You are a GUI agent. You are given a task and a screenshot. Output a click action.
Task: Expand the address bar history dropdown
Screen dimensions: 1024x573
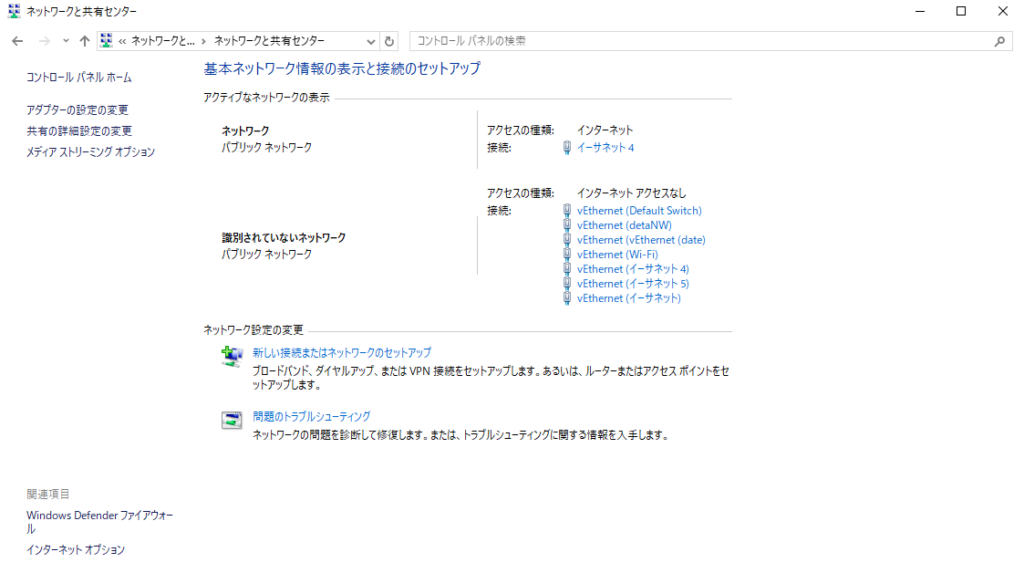point(371,41)
